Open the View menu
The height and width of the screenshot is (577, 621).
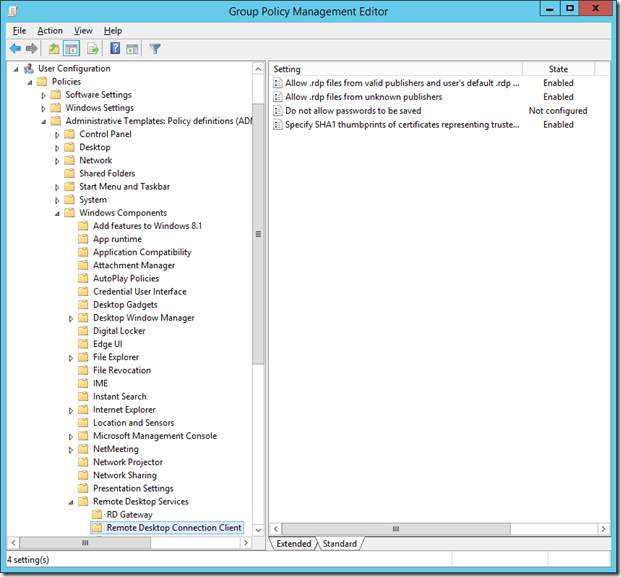tap(83, 31)
